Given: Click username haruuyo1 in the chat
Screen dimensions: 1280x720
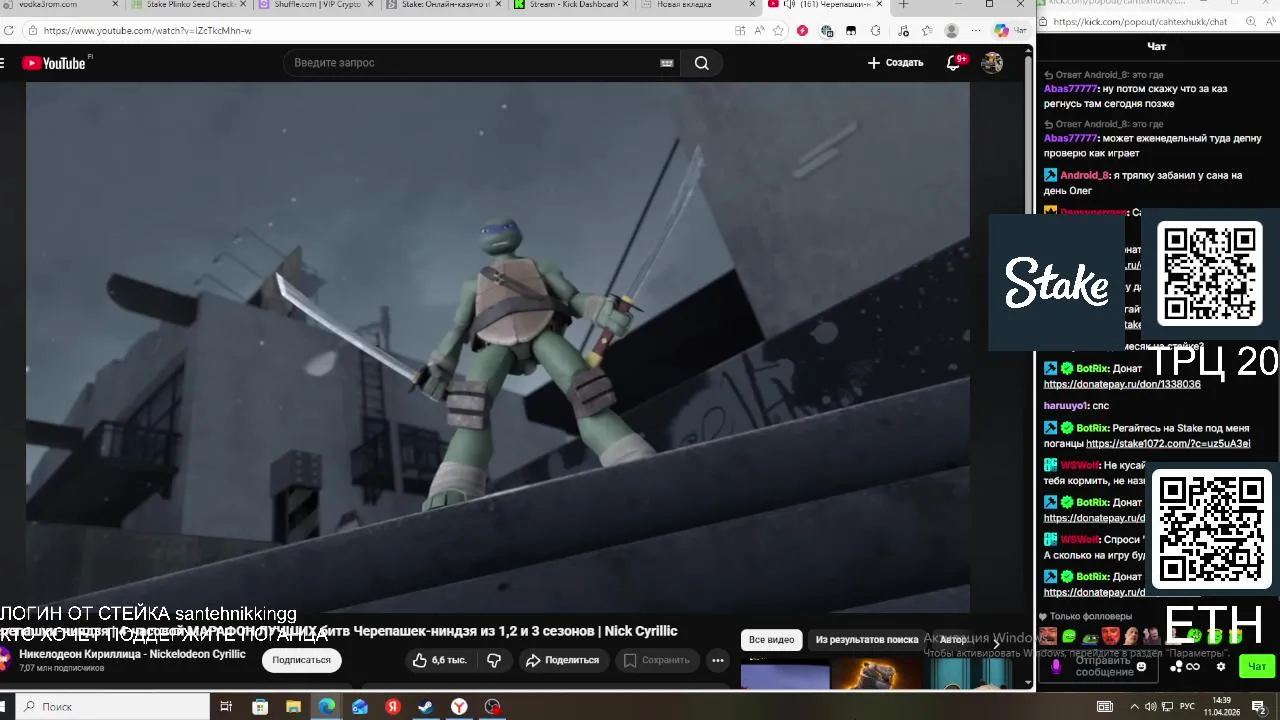Looking at the screenshot, I should [1066, 406].
